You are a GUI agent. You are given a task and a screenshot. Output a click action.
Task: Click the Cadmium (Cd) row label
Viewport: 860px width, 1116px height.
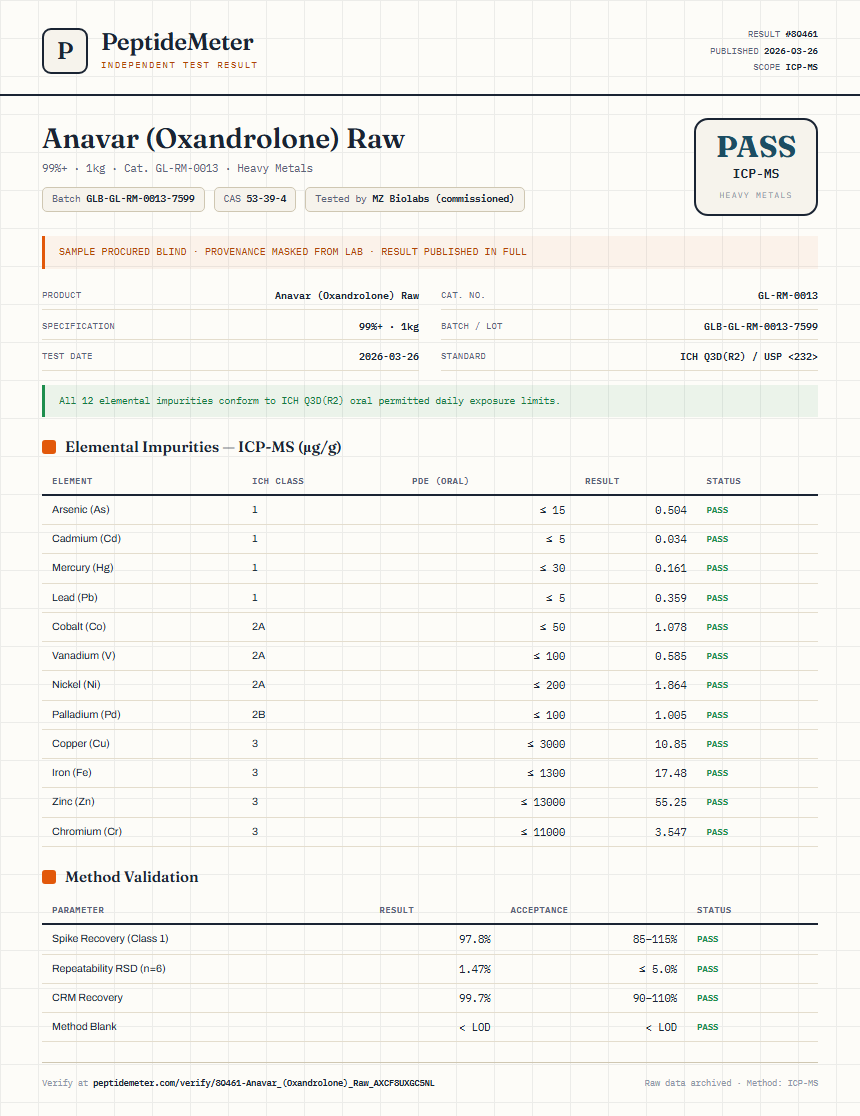pos(86,539)
